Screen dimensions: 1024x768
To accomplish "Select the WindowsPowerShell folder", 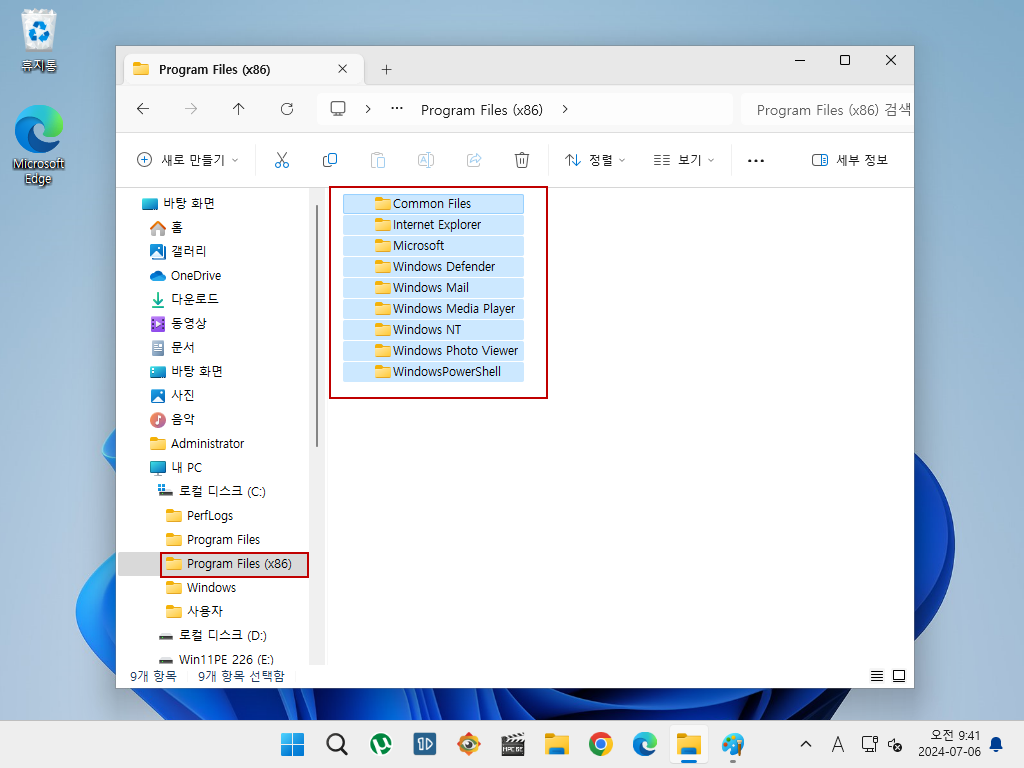I will [x=433, y=372].
